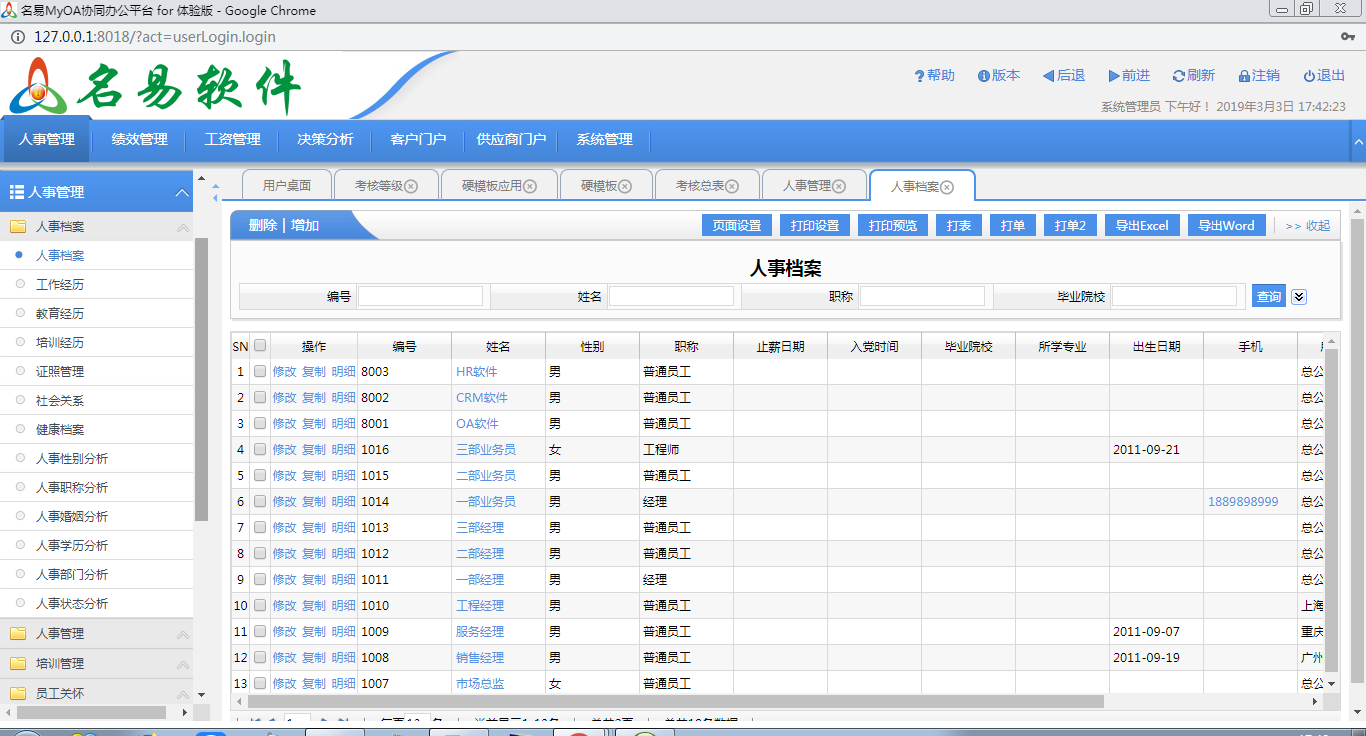Focus the 毕业院校 search input field
Image resolution: width=1366 pixels, height=736 pixels.
1174,296
